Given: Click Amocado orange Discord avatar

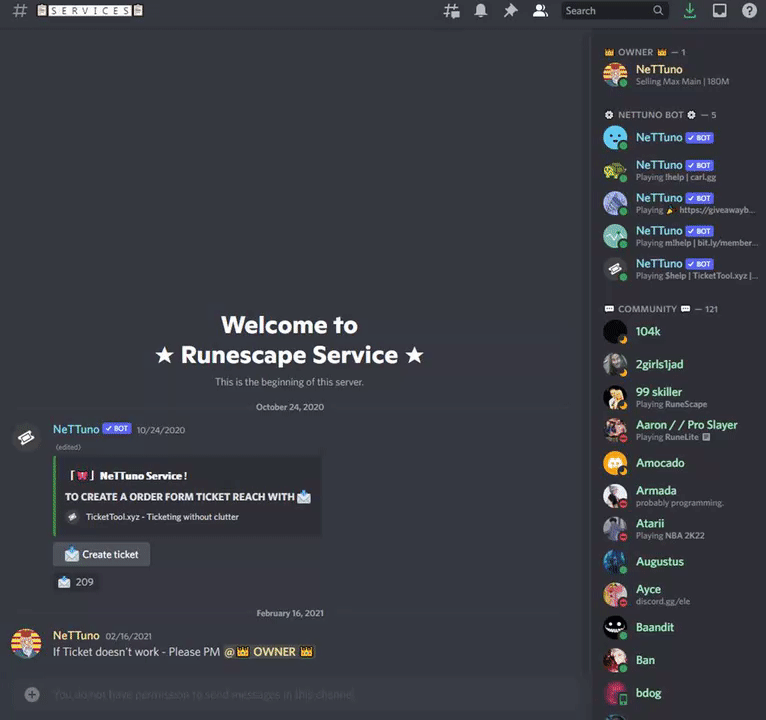Looking at the screenshot, I should click(615, 463).
